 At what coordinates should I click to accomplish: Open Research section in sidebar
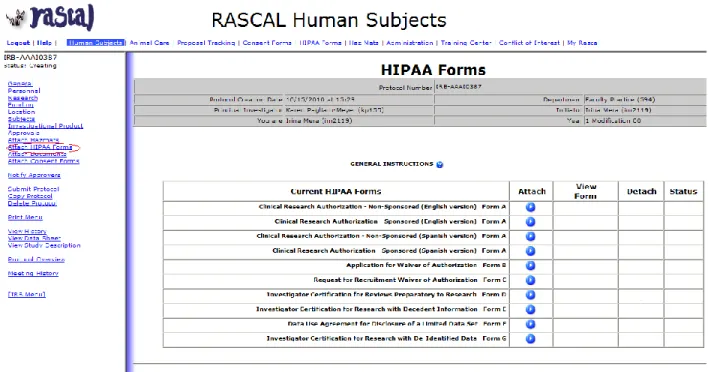23,98
